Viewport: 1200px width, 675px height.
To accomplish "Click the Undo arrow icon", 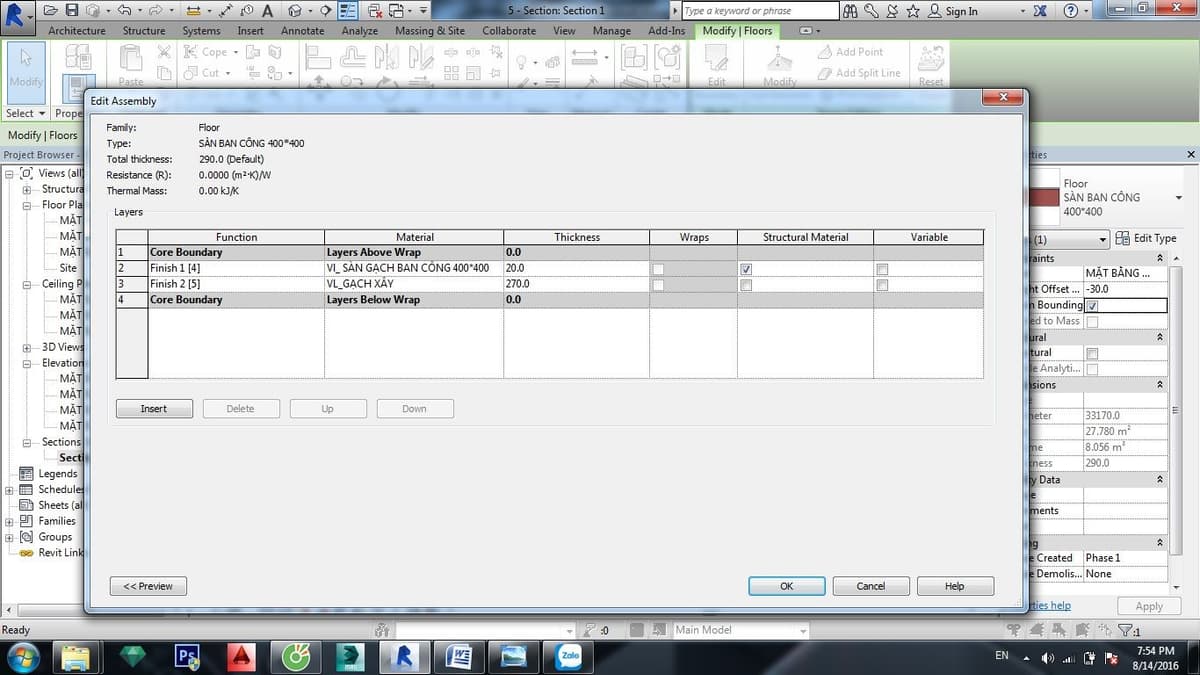I will click(x=124, y=10).
